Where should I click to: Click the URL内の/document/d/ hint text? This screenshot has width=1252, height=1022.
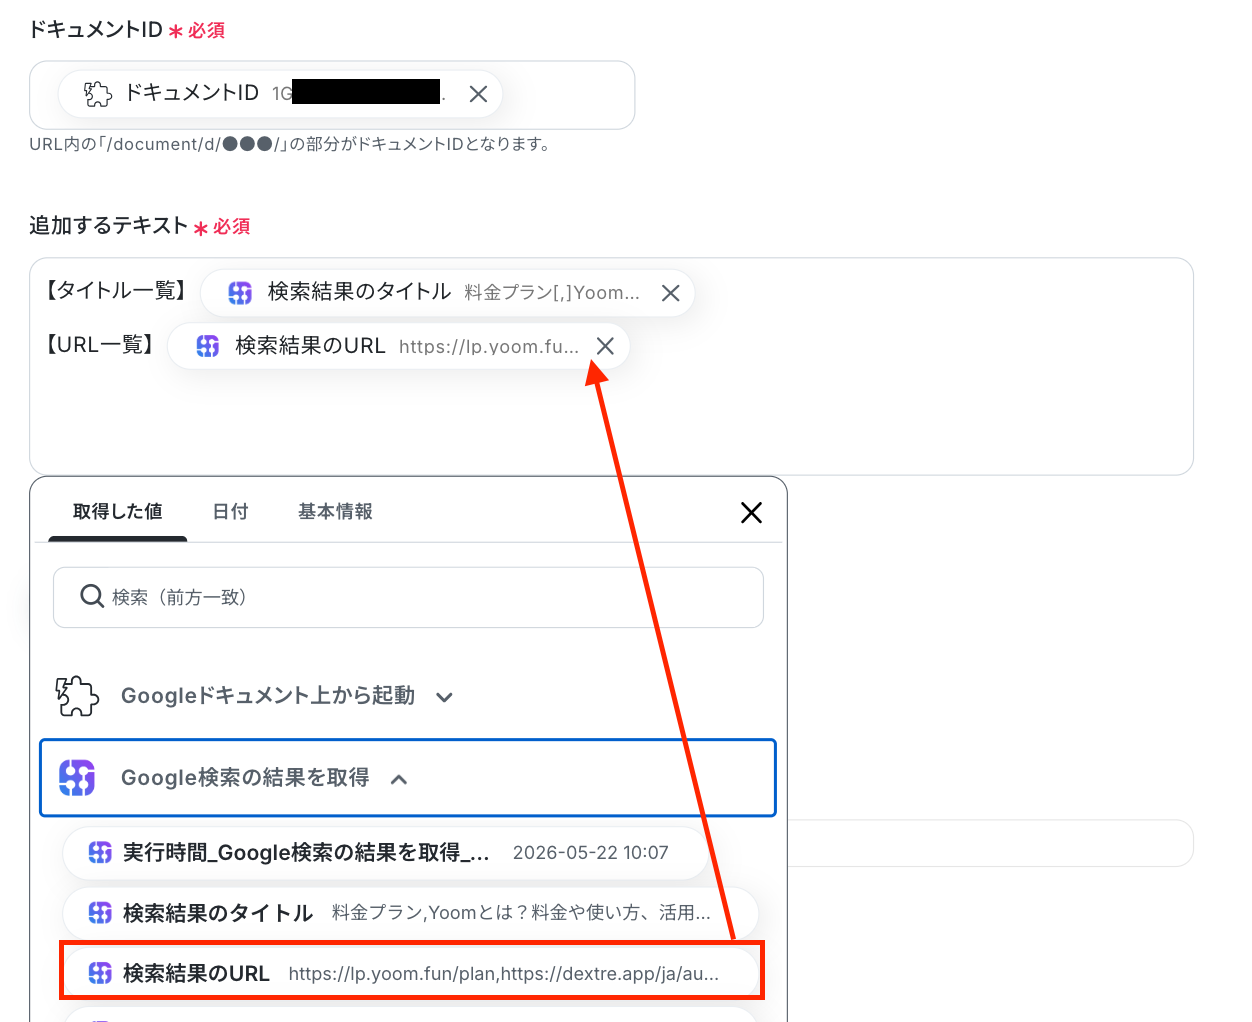point(290,144)
